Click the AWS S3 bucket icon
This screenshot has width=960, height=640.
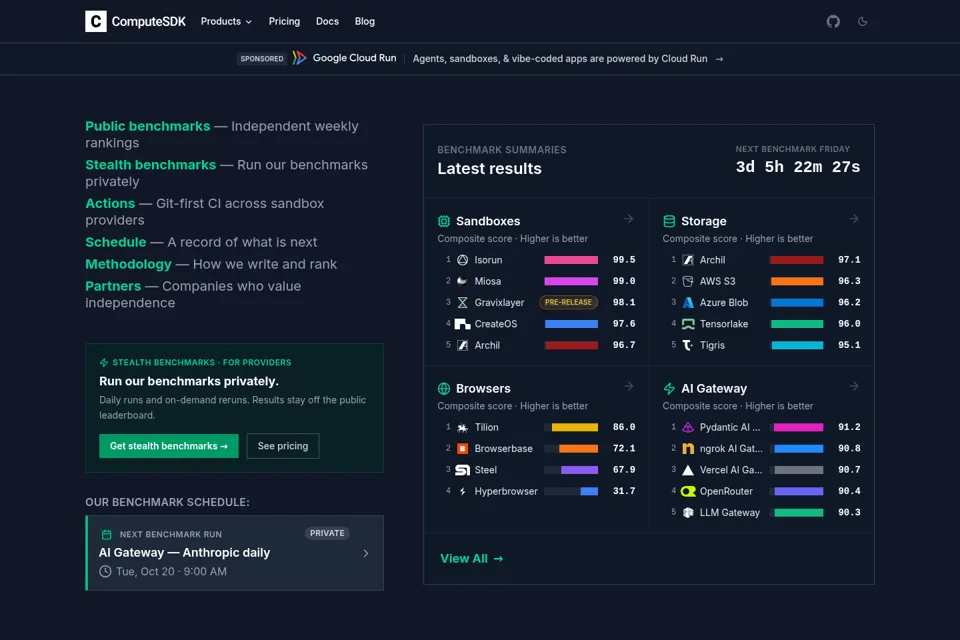click(688, 281)
